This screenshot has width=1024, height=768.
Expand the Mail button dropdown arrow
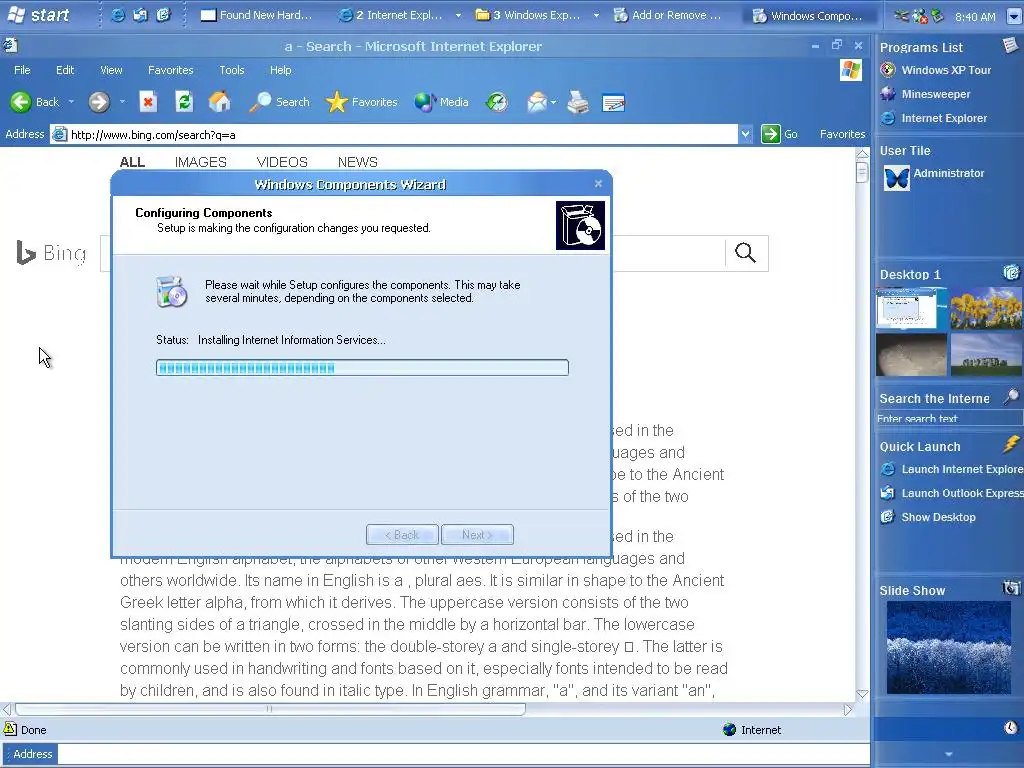coord(553,103)
